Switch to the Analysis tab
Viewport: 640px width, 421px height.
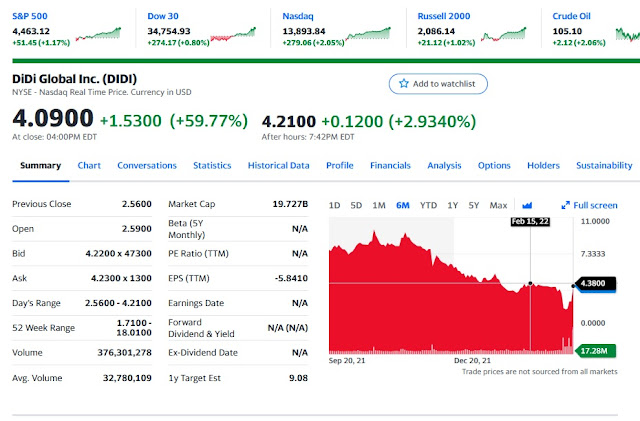pyautogui.click(x=444, y=165)
